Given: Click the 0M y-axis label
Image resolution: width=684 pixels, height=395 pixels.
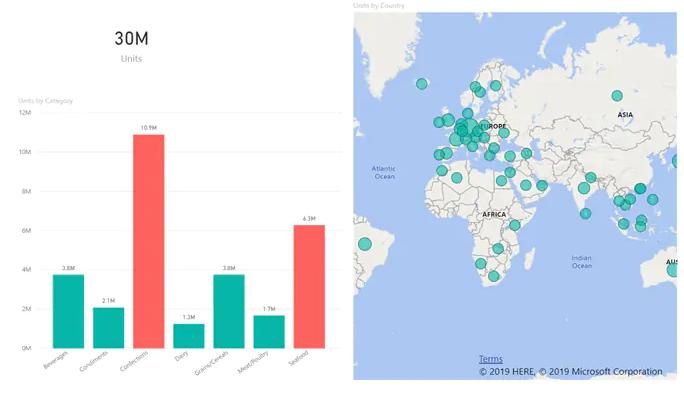Looking at the screenshot, I should coord(27,348).
